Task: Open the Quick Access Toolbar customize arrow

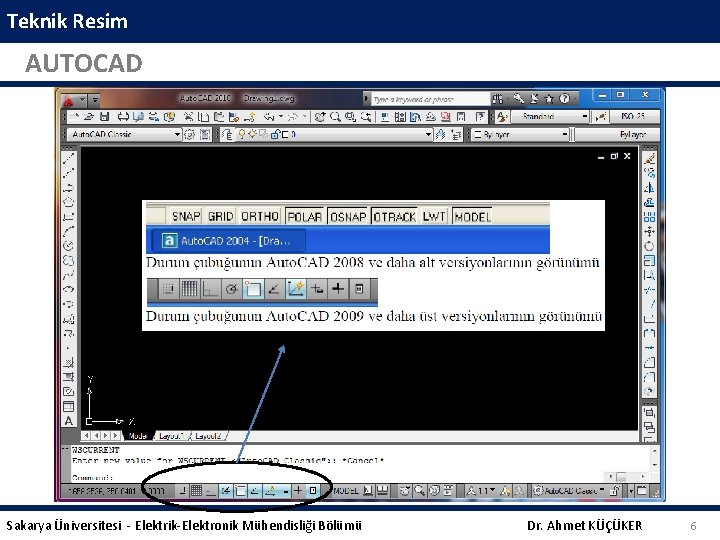Action: click(94, 99)
